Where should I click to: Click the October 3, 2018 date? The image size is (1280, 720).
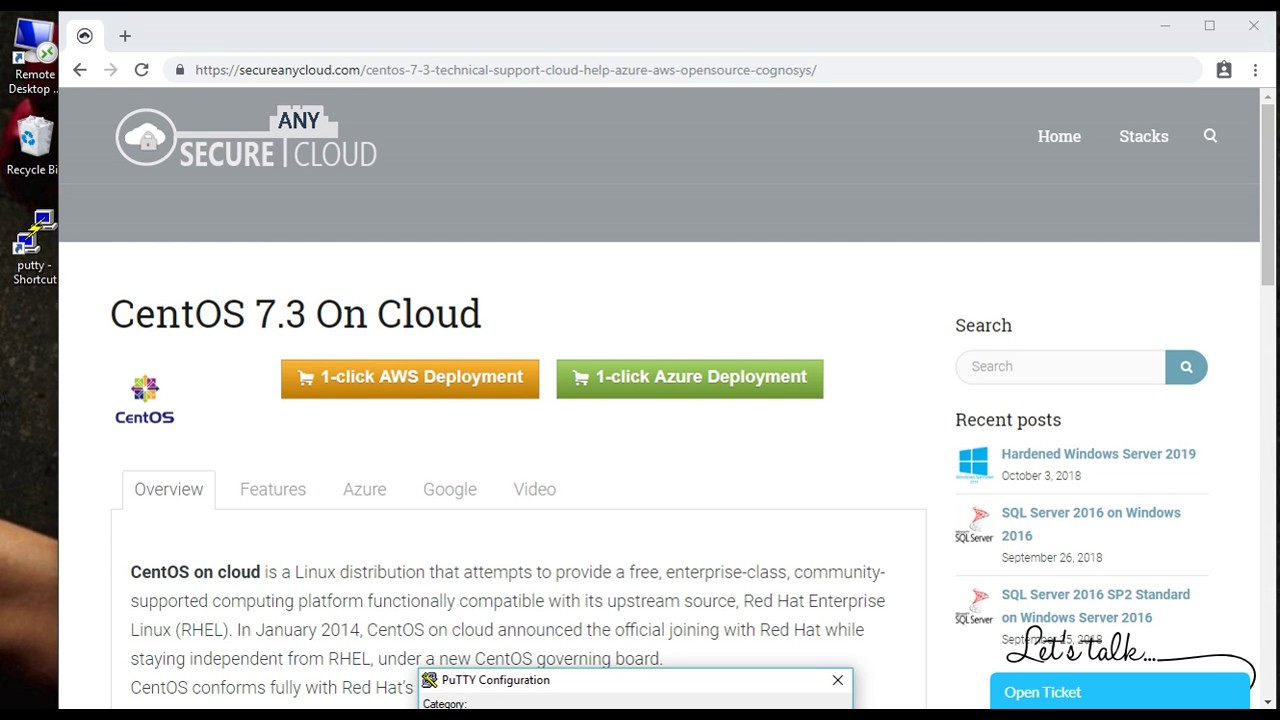[x=1041, y=476]
